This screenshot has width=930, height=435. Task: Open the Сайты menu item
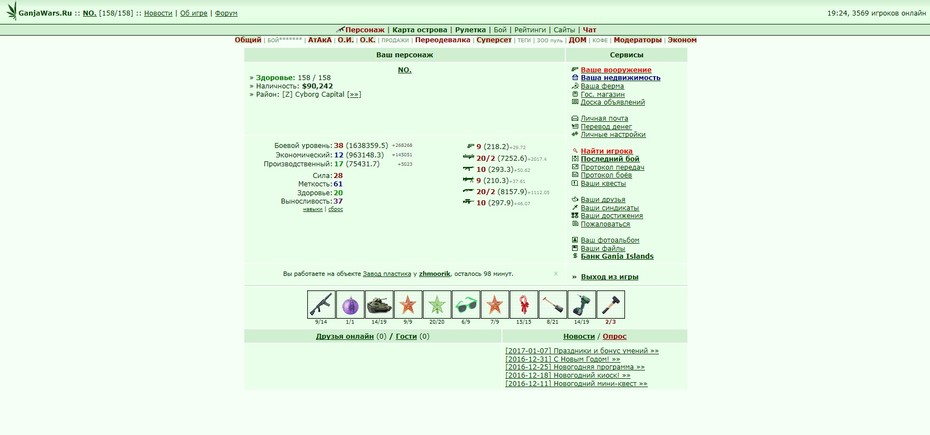click(564, 30)
